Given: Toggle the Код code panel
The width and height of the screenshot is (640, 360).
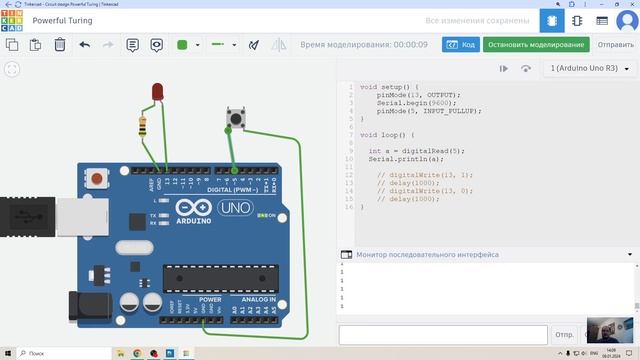Looking at the screenshot, I should [x=460, y=44].
